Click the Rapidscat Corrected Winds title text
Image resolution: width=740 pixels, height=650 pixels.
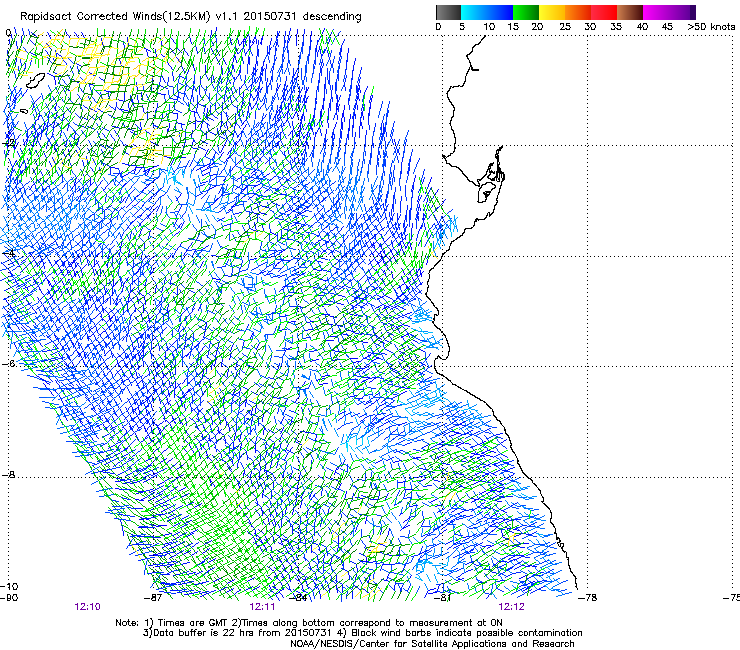[191, 16]
